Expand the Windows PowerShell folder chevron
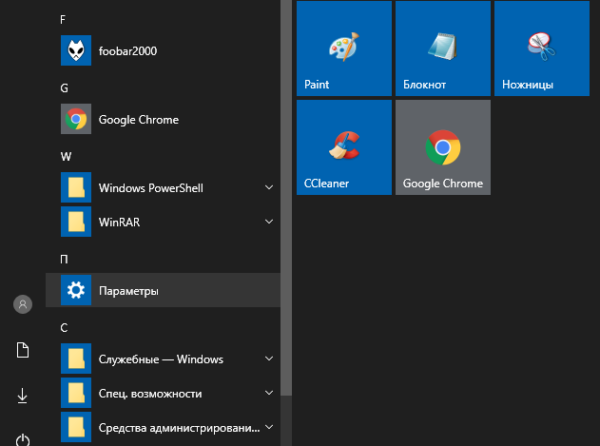 point(269,187)
